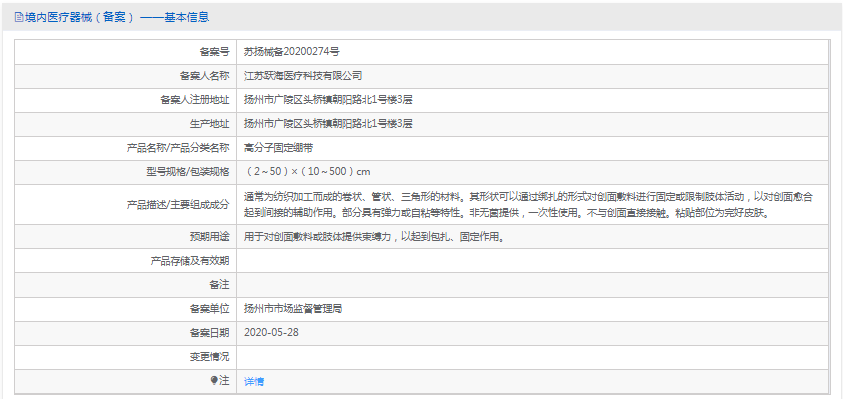This screenshot has height=399, width=843.
Task: Select the address value in 备案人注册地址 row
Action: point(328,100)
